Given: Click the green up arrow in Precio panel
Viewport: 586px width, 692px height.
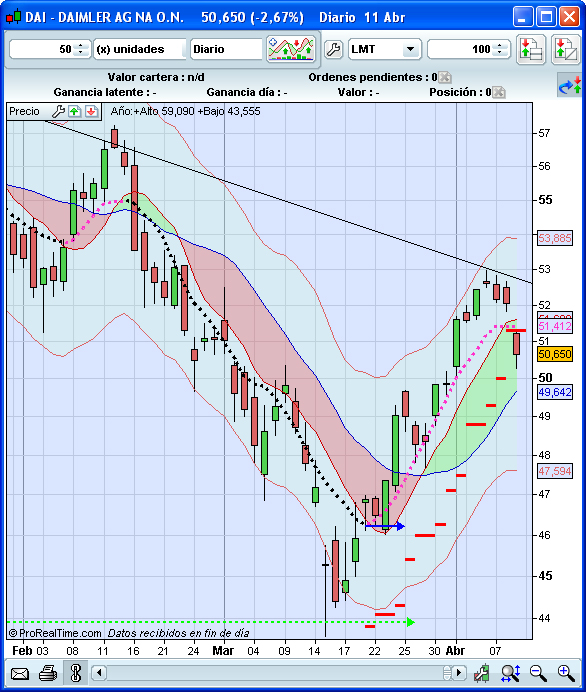Looking at the screenshot, I should click(x=75, y=111).
